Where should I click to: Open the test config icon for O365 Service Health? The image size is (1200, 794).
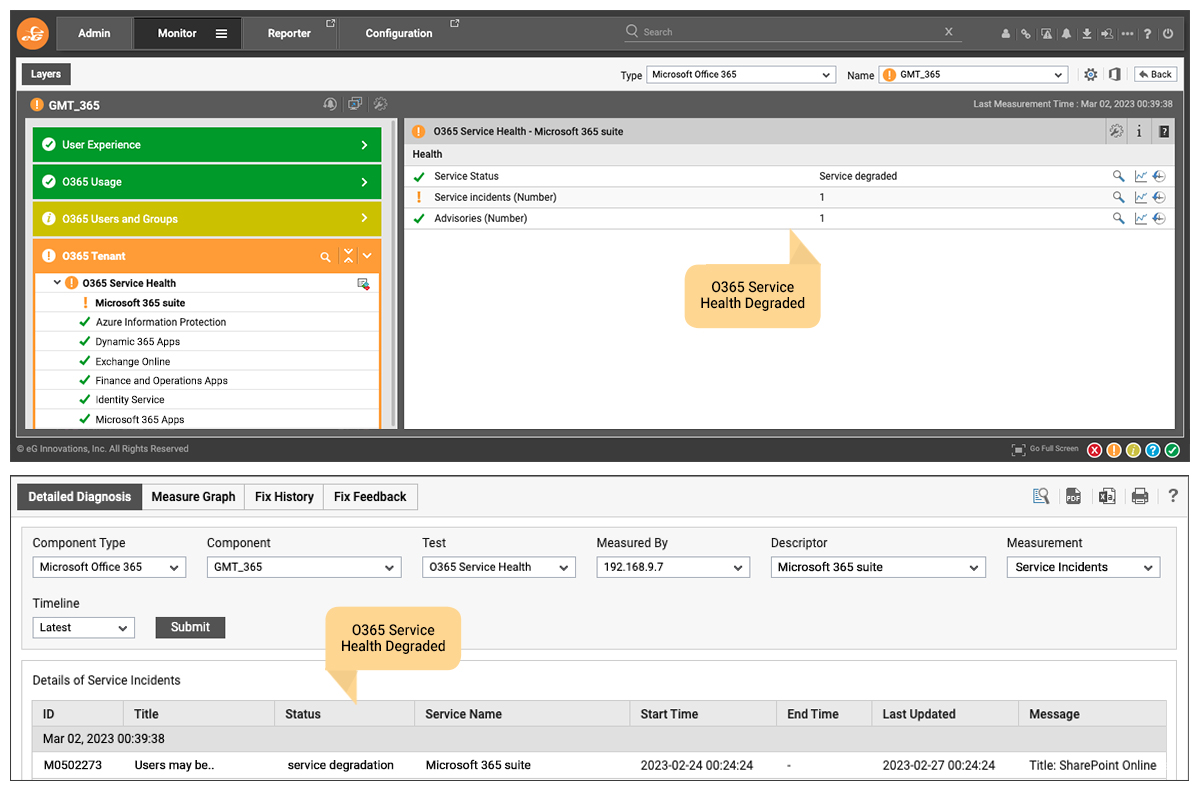(x=364, y=284)
